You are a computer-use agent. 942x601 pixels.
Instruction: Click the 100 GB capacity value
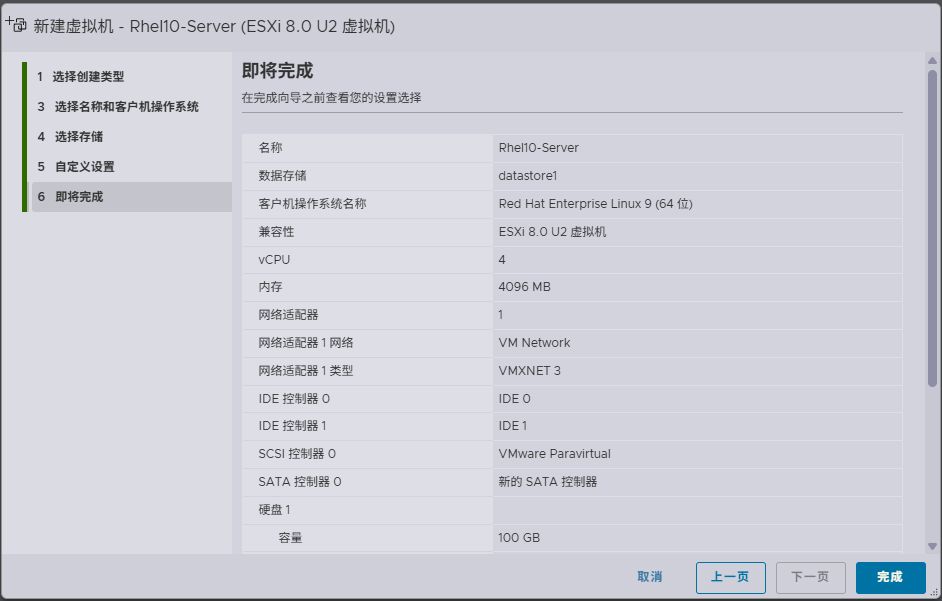[x=519, y=538]
